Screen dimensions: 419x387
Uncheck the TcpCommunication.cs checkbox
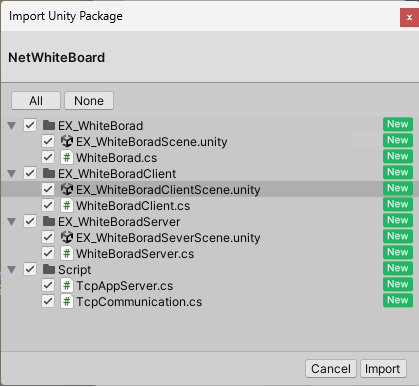48,301
